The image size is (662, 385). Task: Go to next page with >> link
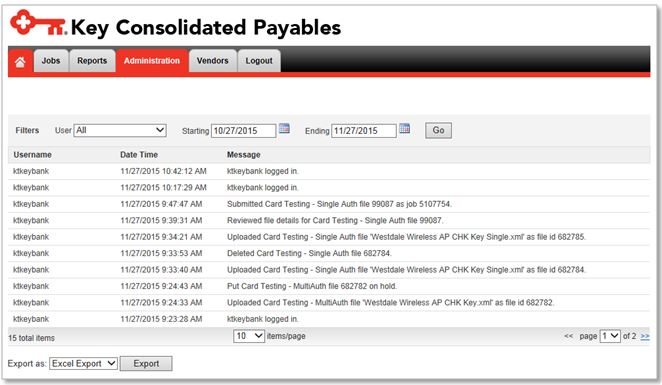(645, 336)
